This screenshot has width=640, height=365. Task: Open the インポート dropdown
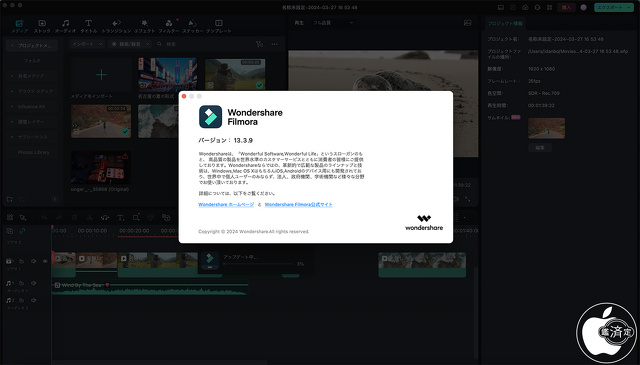point(87,44)
